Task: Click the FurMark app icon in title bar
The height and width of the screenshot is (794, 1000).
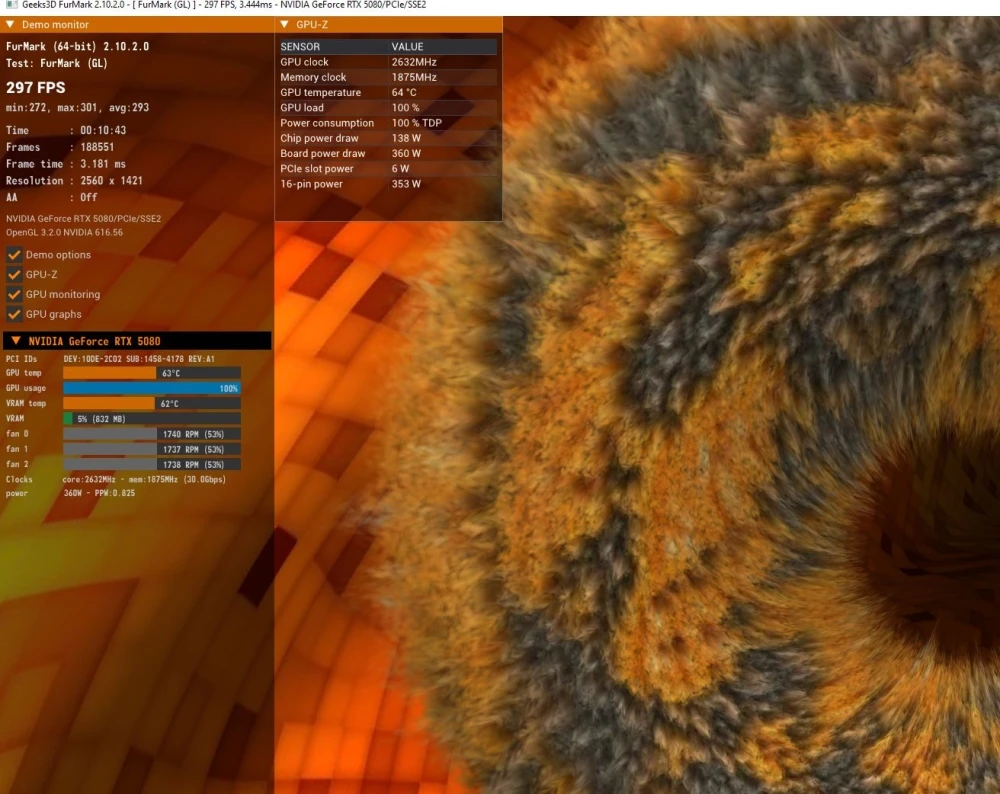Action: tap(11, 5)
